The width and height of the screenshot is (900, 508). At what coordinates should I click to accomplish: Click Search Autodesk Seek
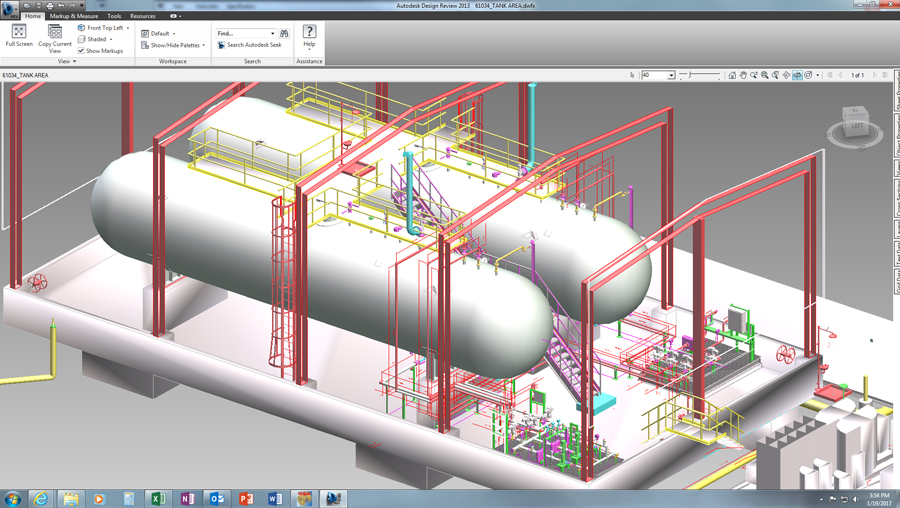[250, 45]
